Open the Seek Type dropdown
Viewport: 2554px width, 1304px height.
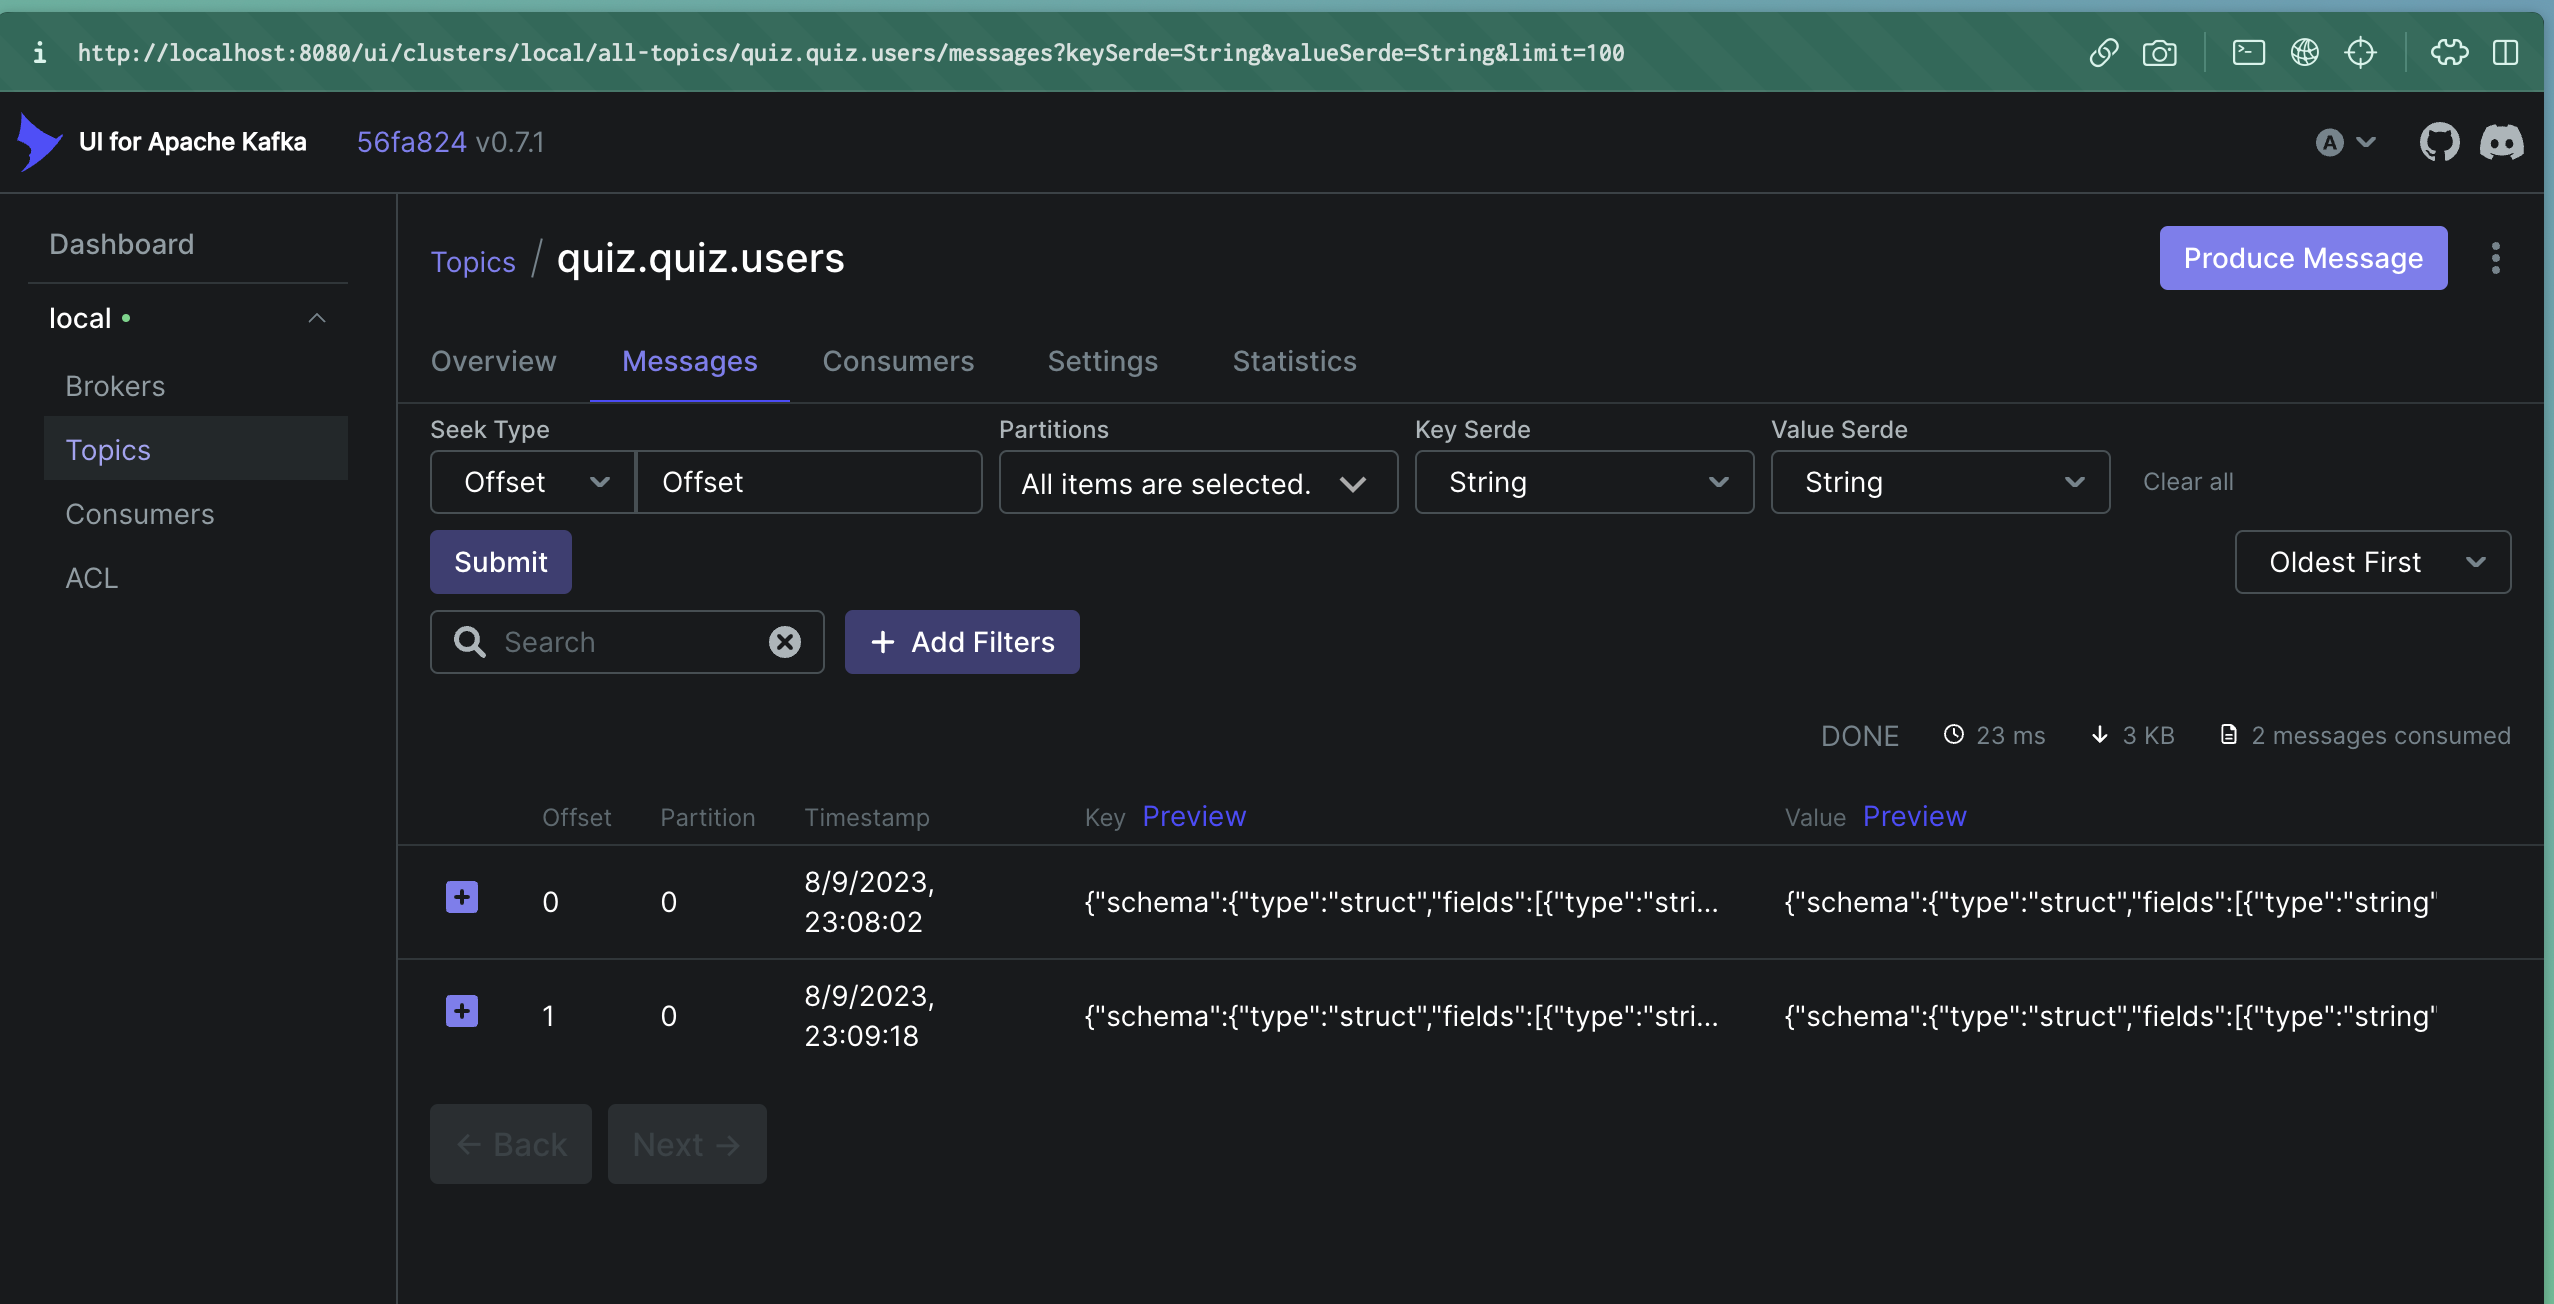point(531,482)
